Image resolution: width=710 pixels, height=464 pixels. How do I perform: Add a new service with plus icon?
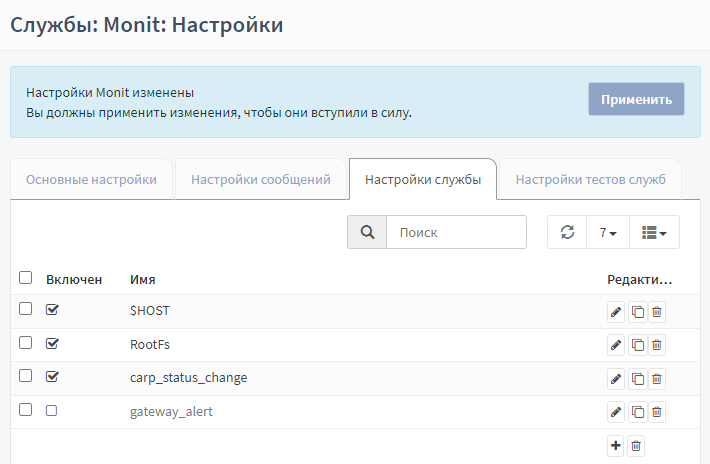616,446
